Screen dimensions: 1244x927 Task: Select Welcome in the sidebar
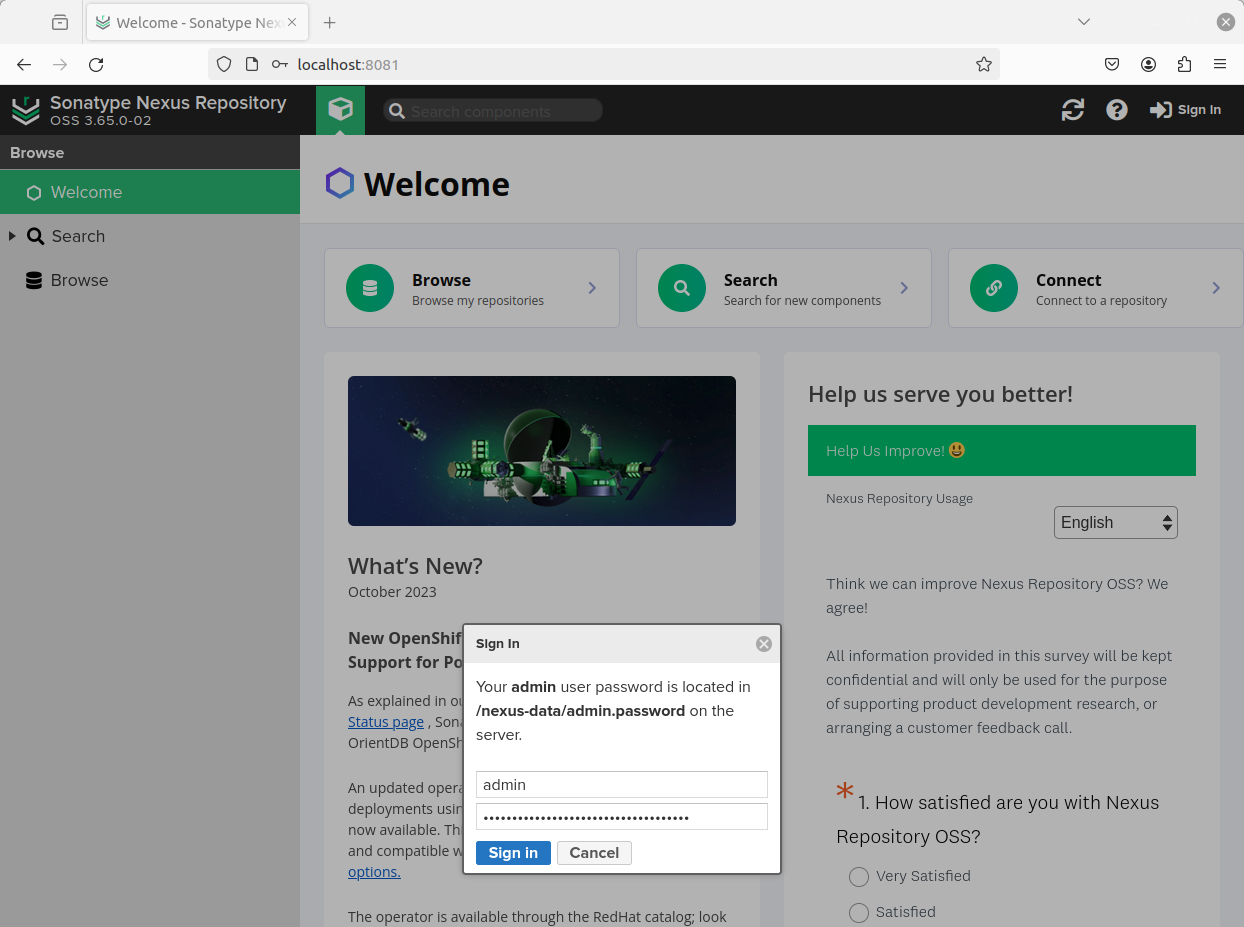click(150, 192)
